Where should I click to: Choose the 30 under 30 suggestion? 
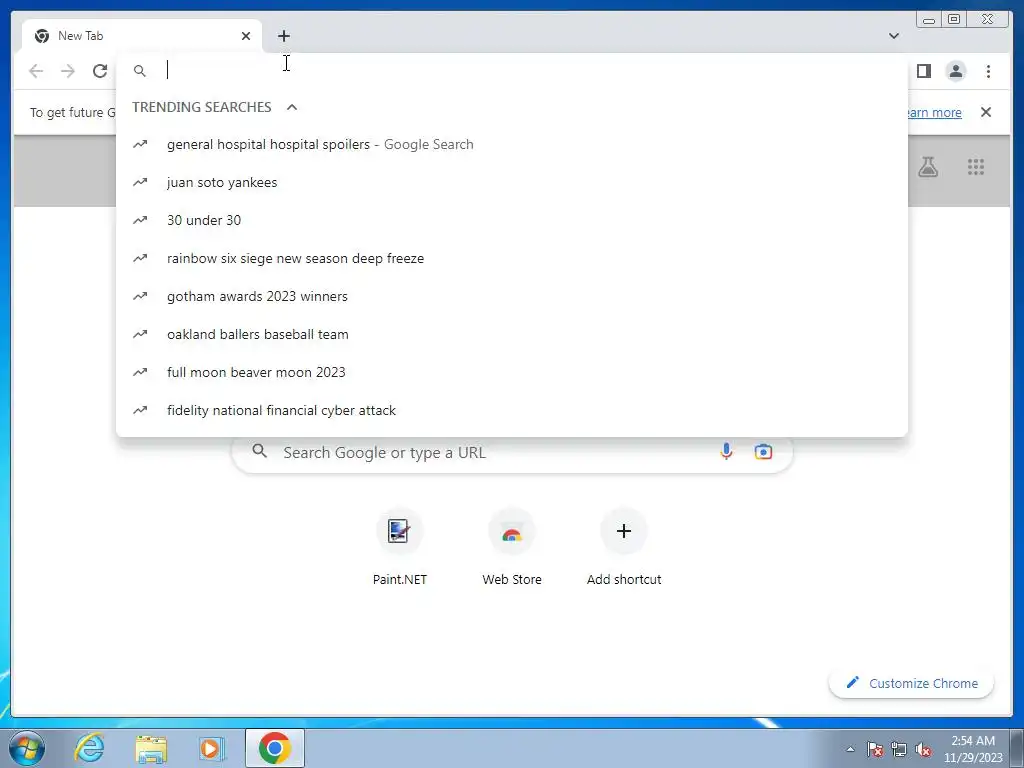click(x=511, y=220)
